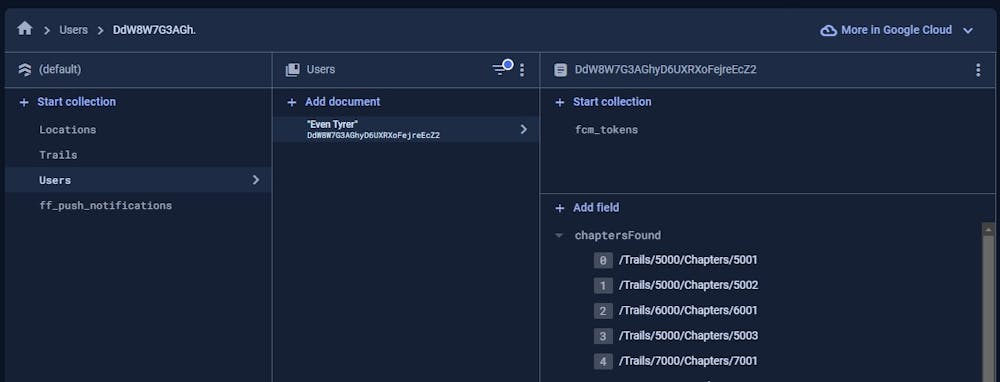Click chevron on Users collection row

point(256,180)
